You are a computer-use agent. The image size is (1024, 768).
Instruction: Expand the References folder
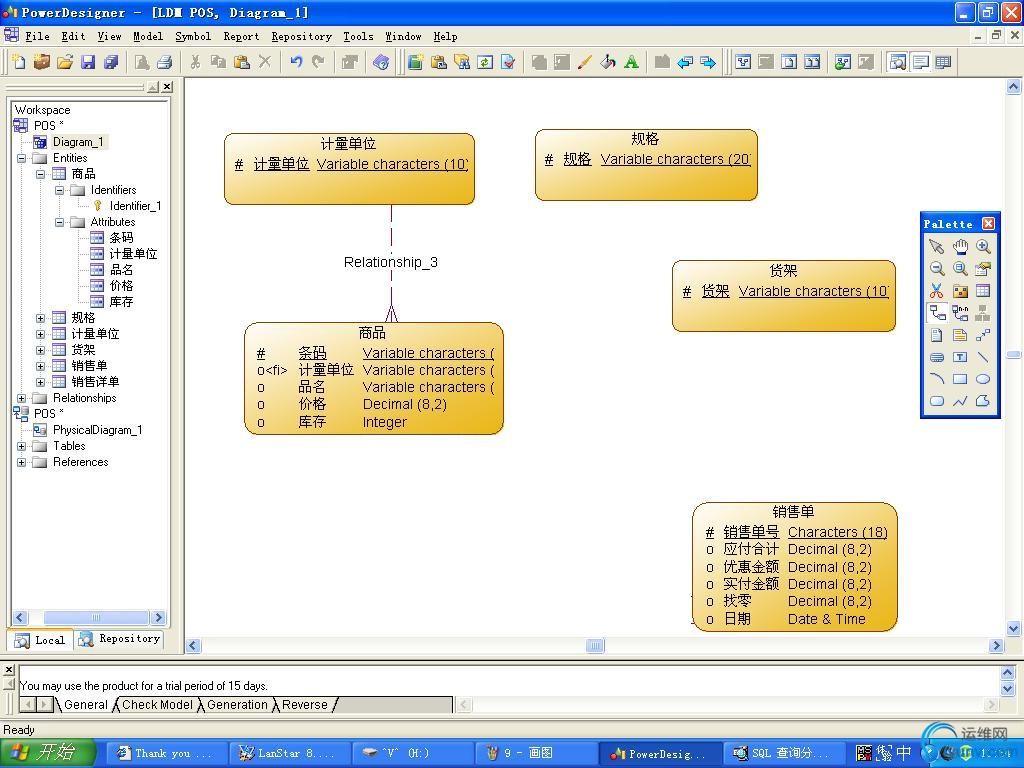[x=22, y=462]
